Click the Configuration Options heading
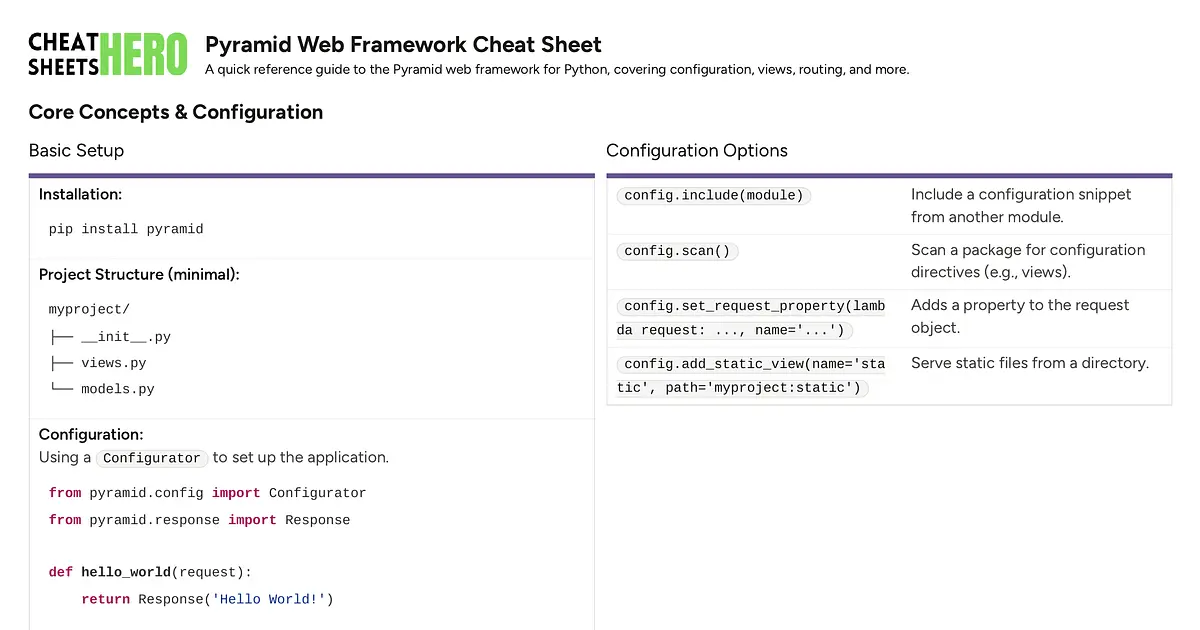Viewport: 1200px width, 630px height. coord(697,150)
